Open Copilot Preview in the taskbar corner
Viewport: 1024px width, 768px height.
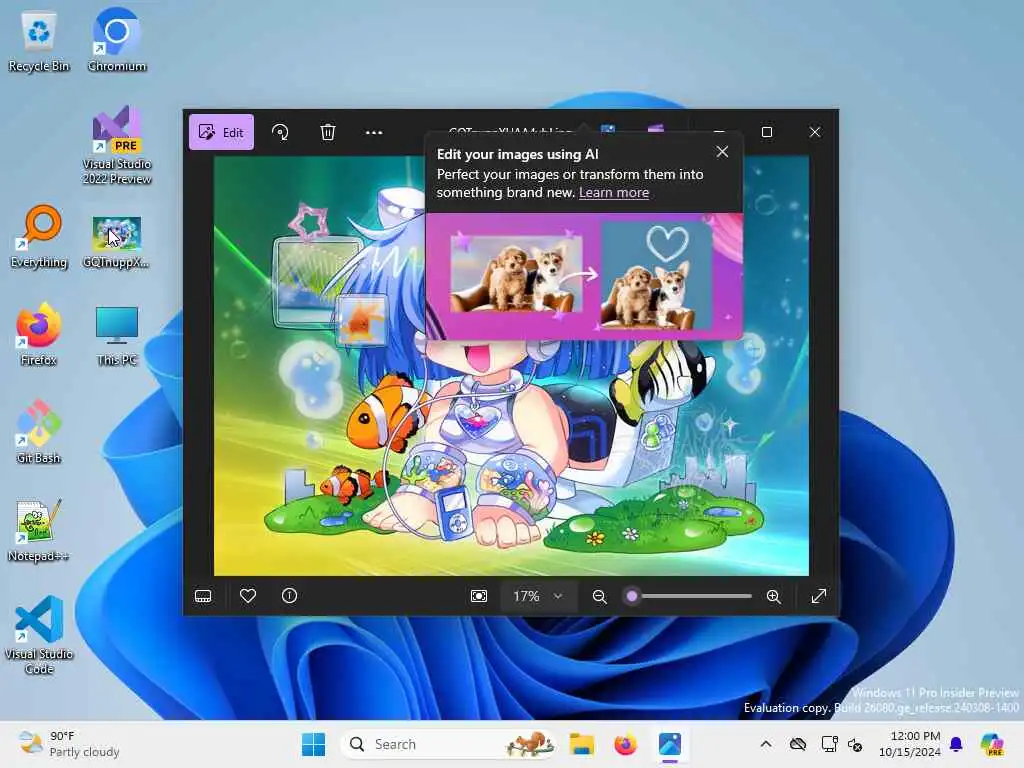pos(992,744)
